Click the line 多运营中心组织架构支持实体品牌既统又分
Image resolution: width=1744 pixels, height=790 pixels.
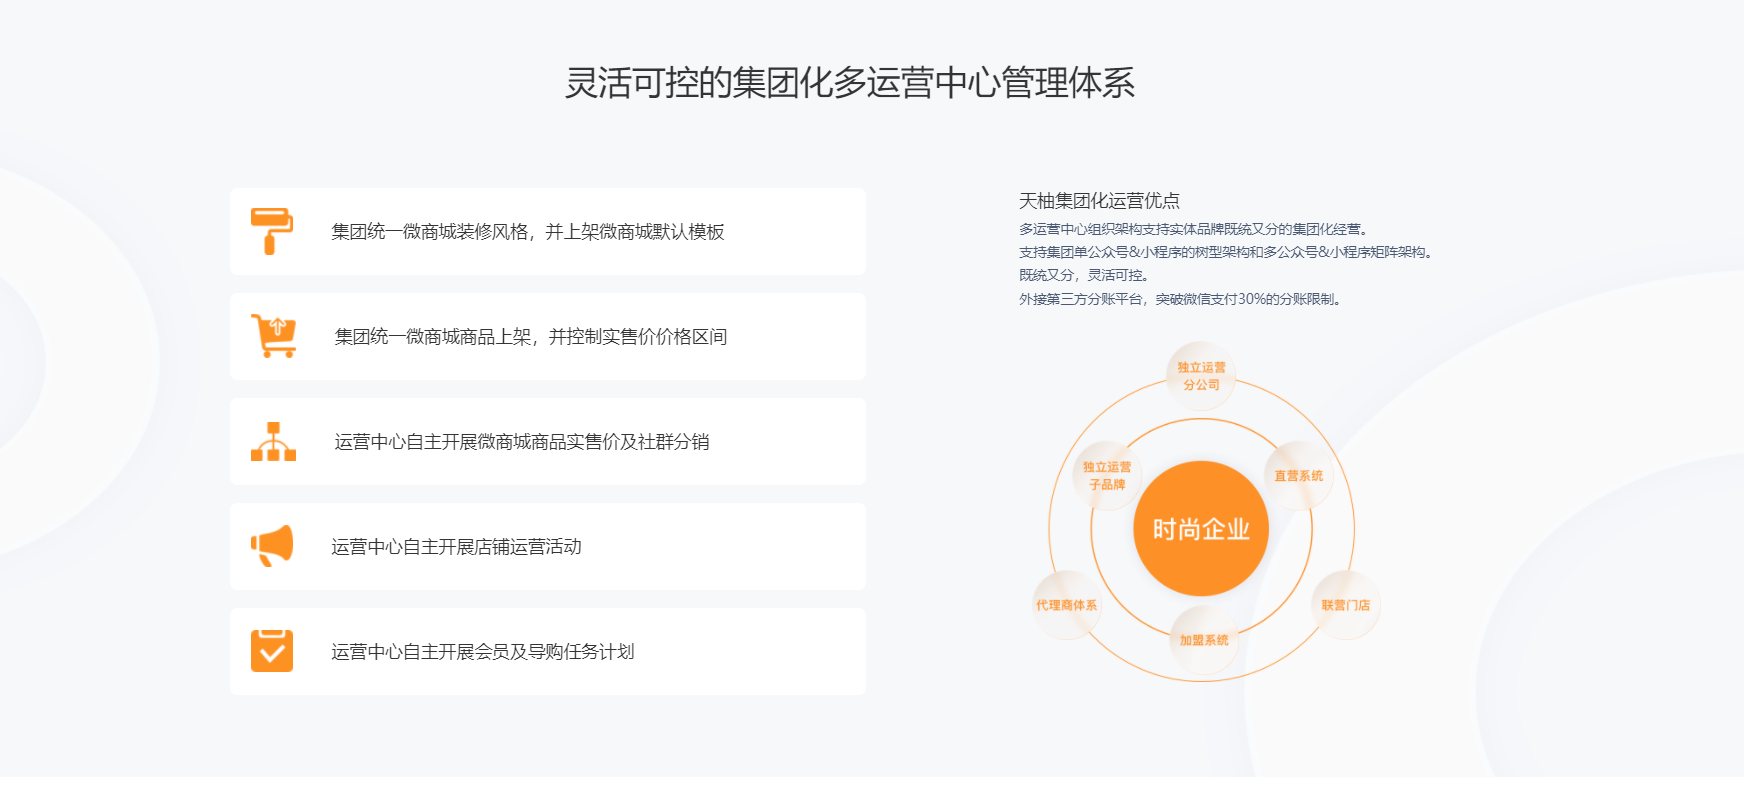tap(1194, 229)
